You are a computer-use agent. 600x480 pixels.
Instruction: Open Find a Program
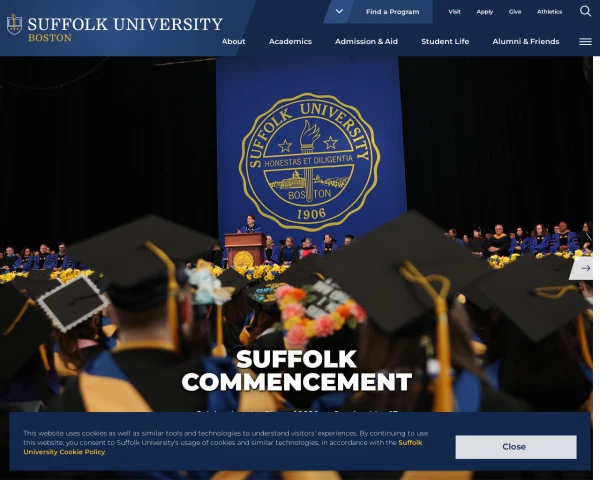coord(392,12)
